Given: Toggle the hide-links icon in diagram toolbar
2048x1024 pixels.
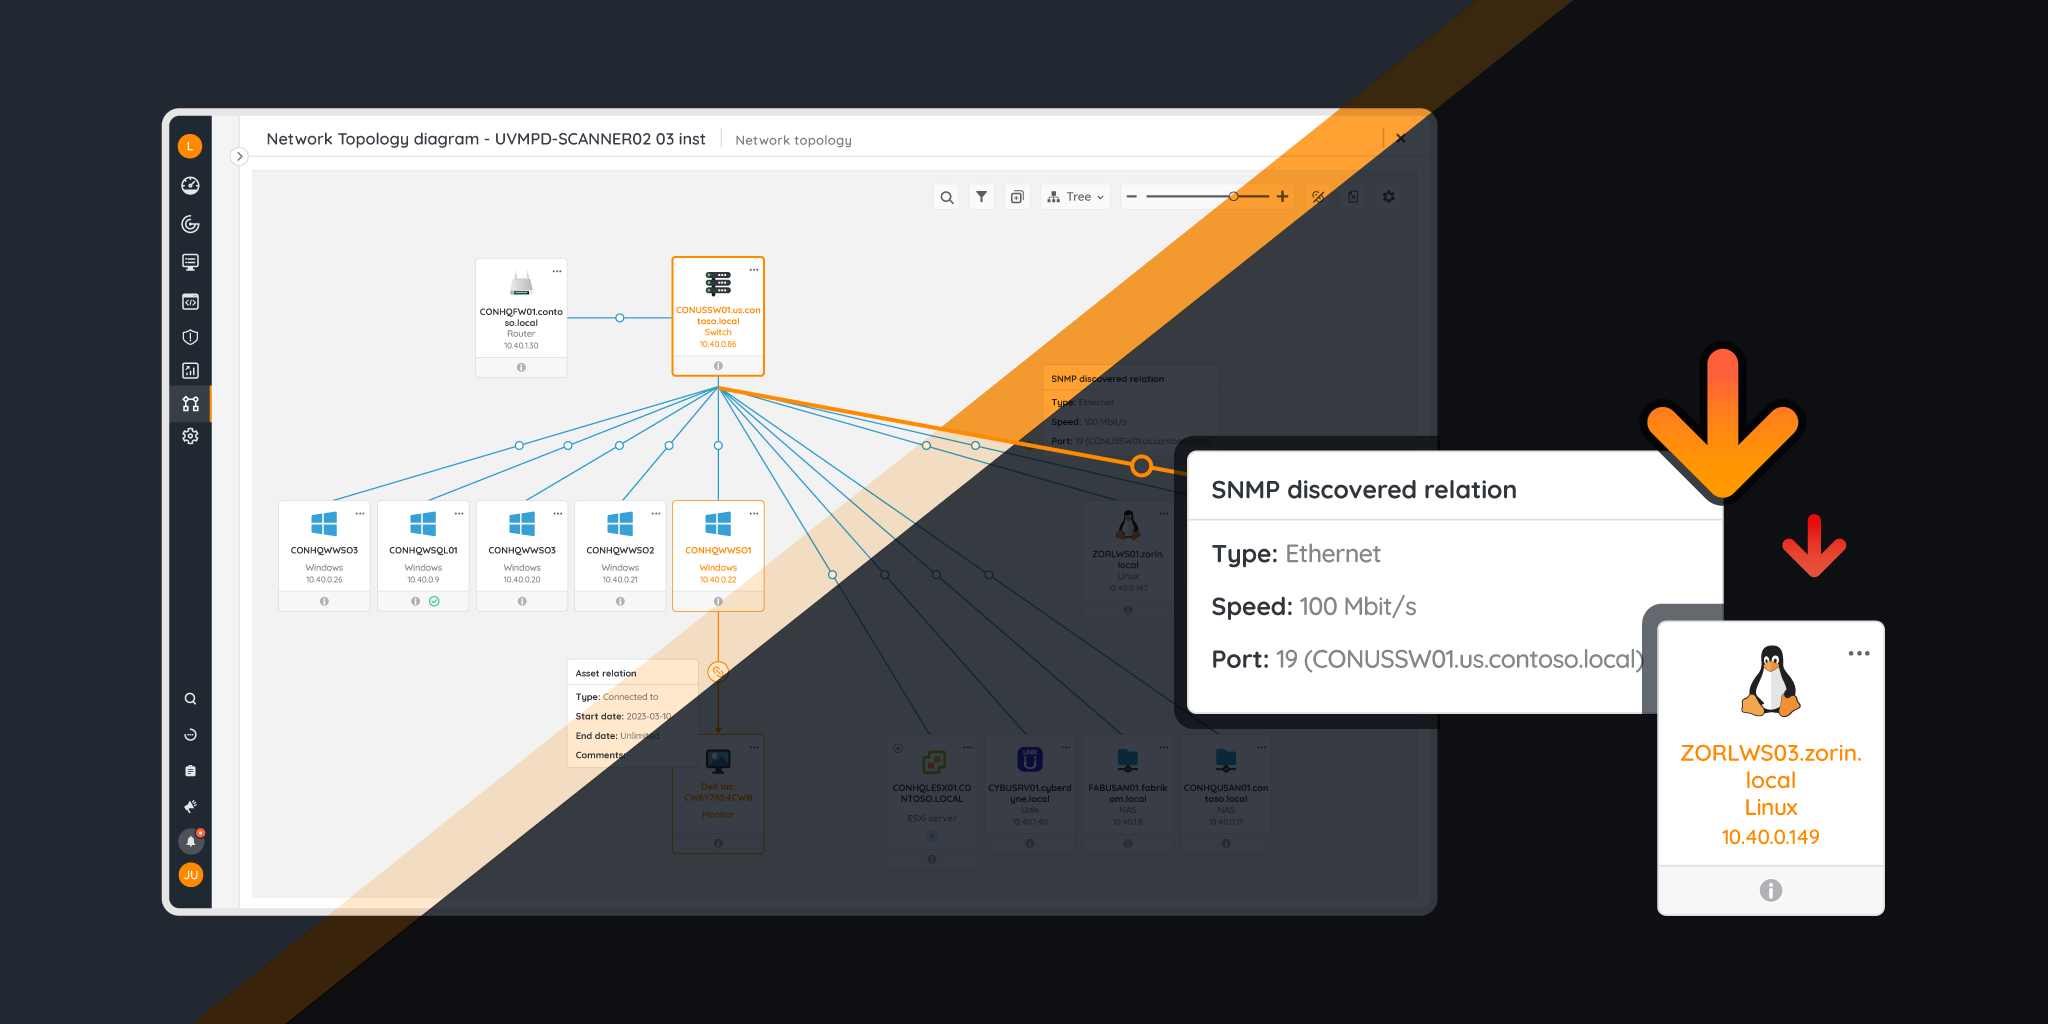Looking at the screenshot, I should point(1318,197).
